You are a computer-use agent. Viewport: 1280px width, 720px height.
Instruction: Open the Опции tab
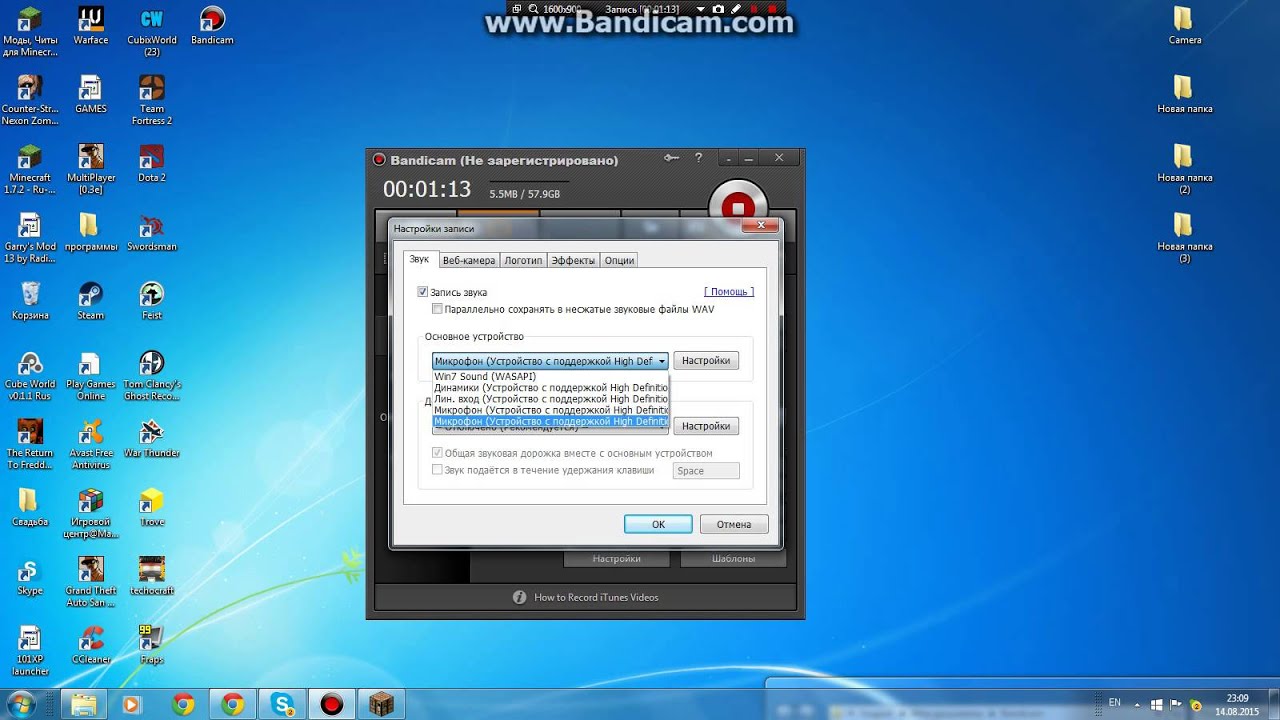(x=619, y=260)
